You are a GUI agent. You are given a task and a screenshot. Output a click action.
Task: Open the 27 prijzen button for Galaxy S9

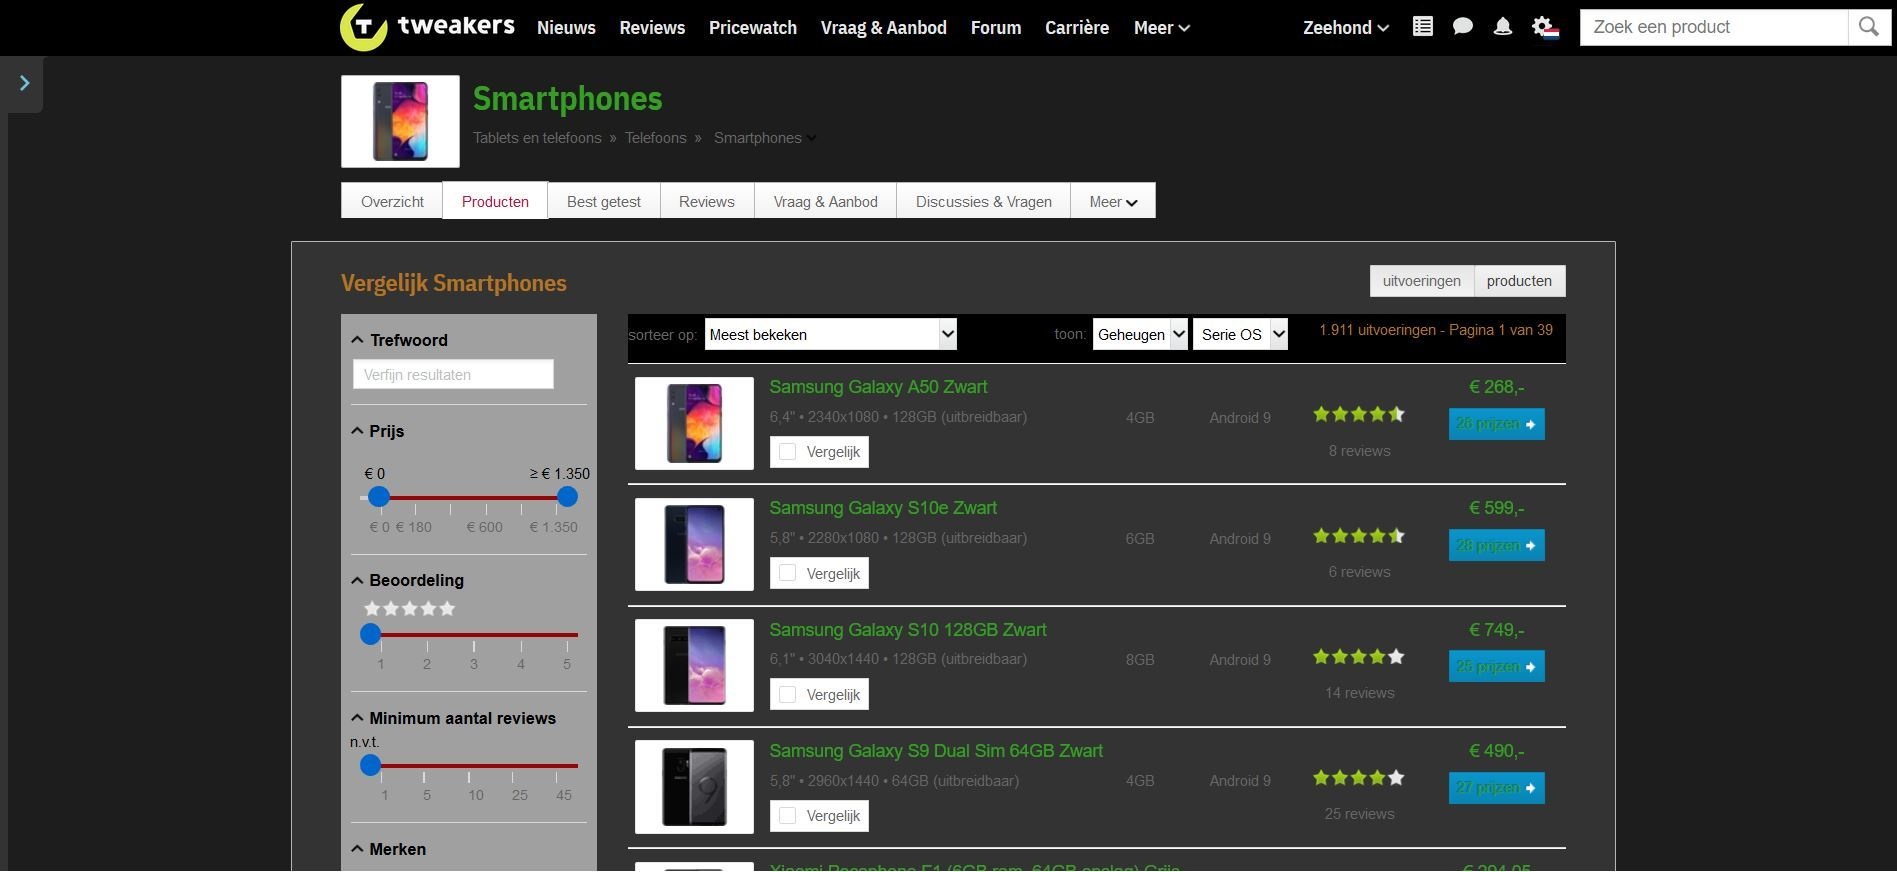pyautogui.click(x=1496, y=788)
